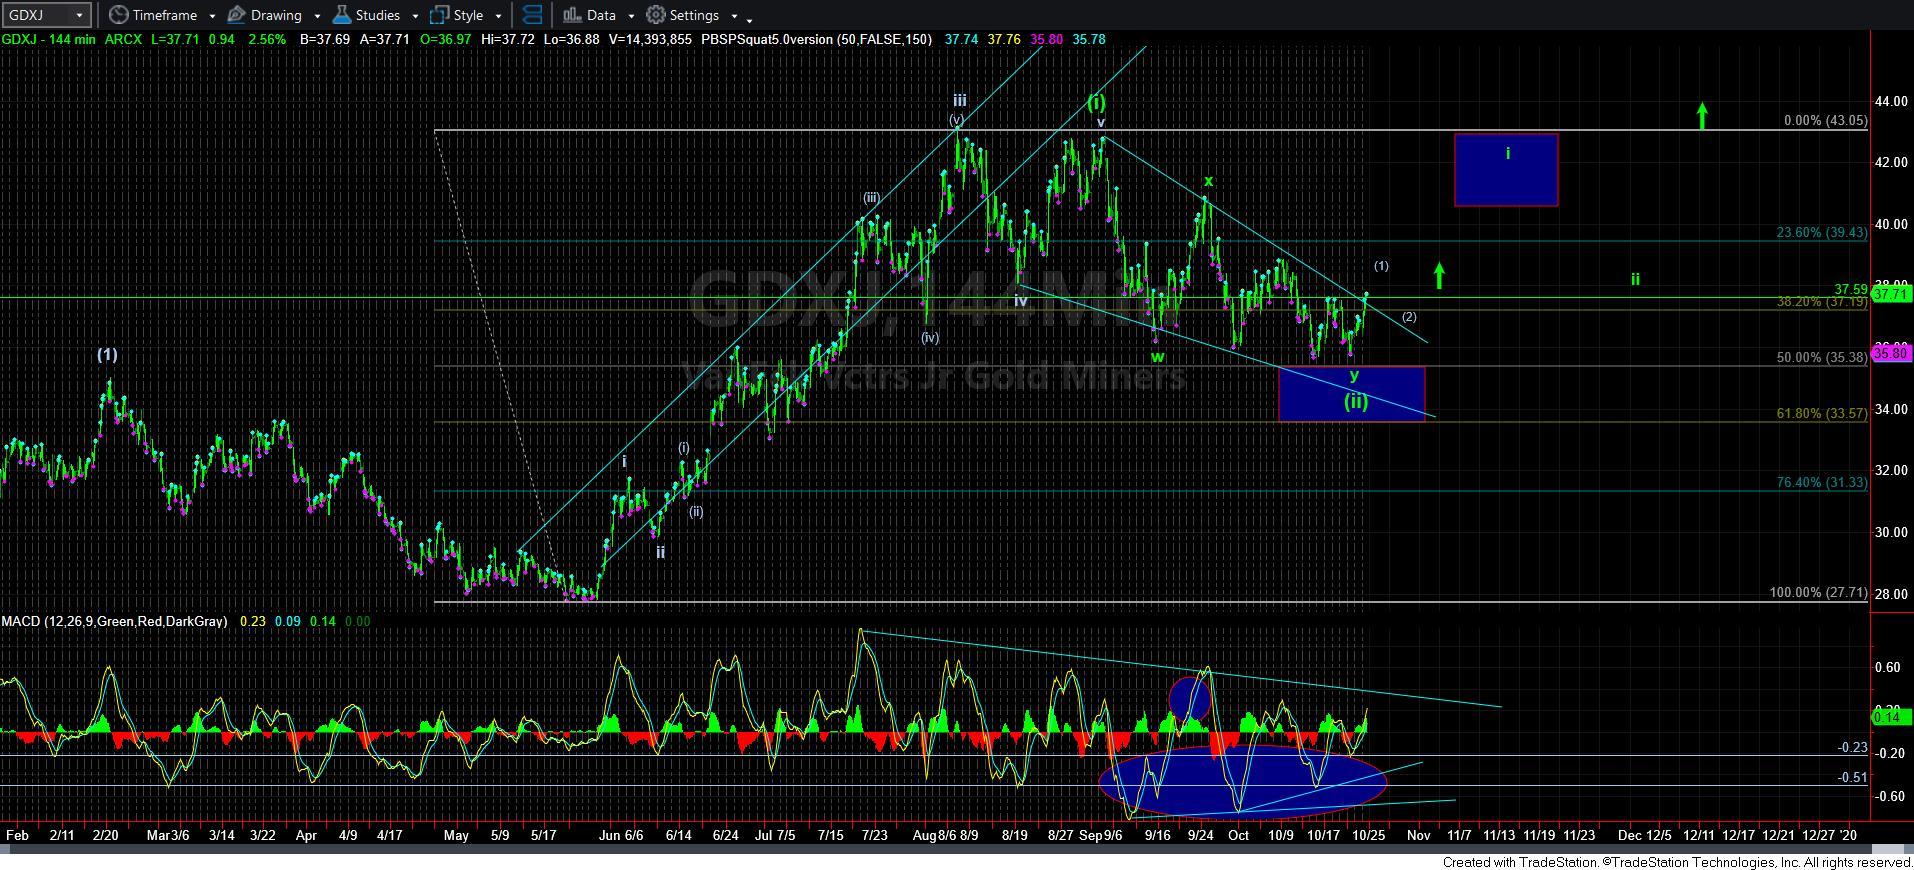Select the 100.00% (27.71) Fibonacci label
The image size is (1914, 870).
1818,593
